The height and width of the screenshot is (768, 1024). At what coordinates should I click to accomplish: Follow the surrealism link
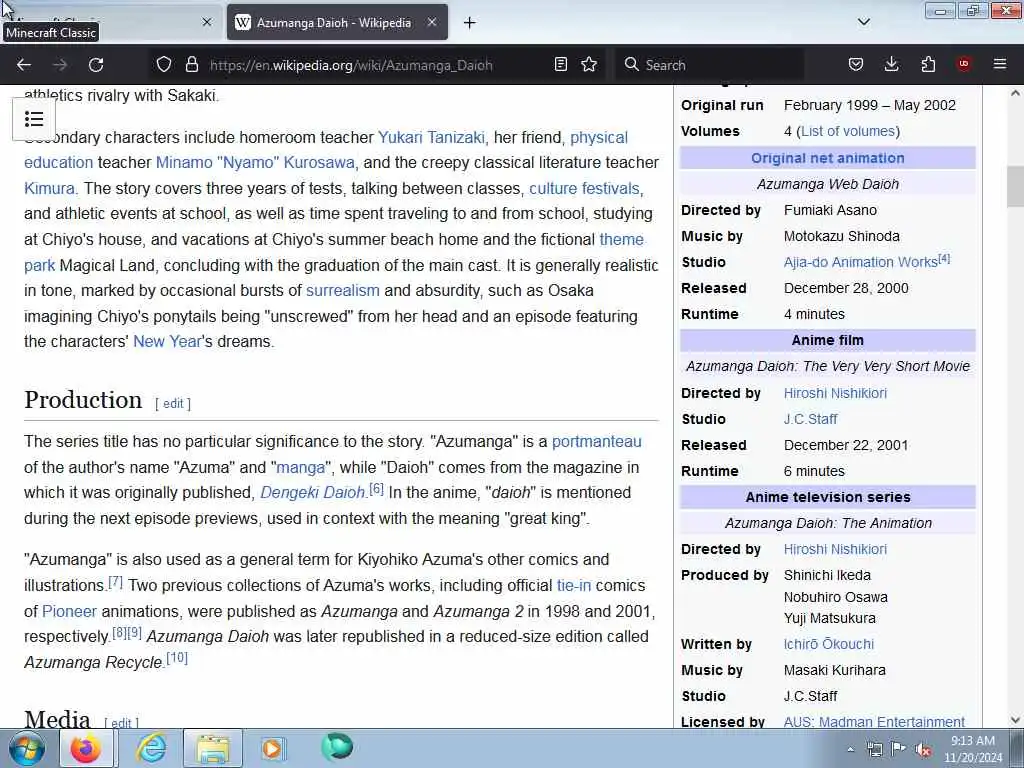point(342,290)
